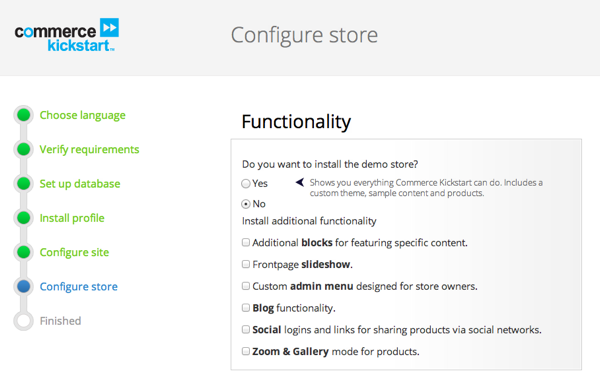Check the Frontpage slideshow option
This screenshot has width=600, height=379.
tap(246, 264)
